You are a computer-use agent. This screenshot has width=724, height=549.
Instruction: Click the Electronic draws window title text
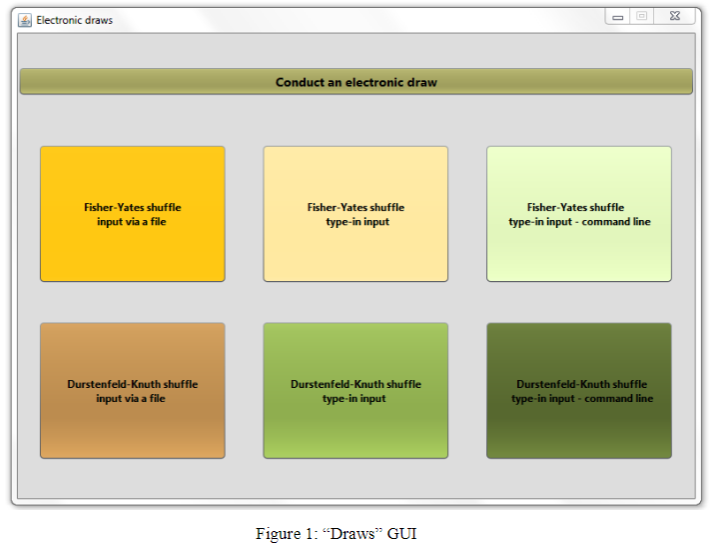pyautogui.click(x=74, y=20)
